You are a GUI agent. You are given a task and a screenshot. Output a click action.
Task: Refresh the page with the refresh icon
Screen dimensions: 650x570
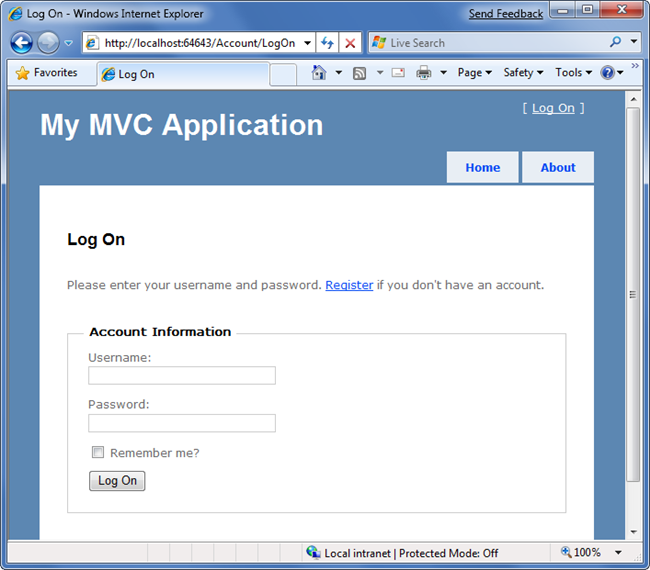(x=327, y=43)
